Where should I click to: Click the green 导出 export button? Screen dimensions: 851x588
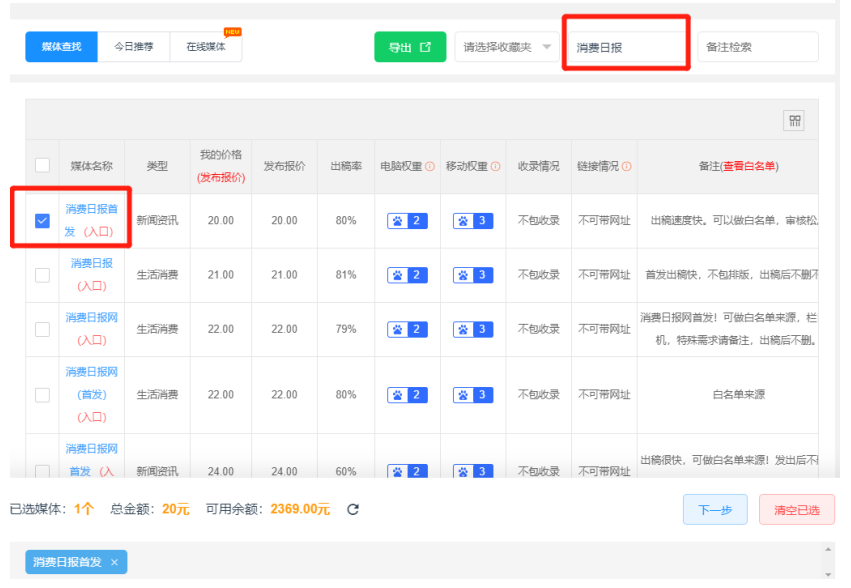pyautogui.click(x=409, y=47)
